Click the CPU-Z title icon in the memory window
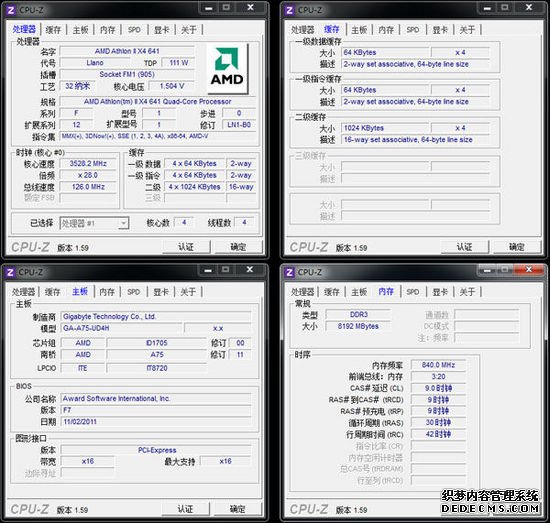Image resolution: width=550 pixels, height=523 pixels. tap(289, 273)
